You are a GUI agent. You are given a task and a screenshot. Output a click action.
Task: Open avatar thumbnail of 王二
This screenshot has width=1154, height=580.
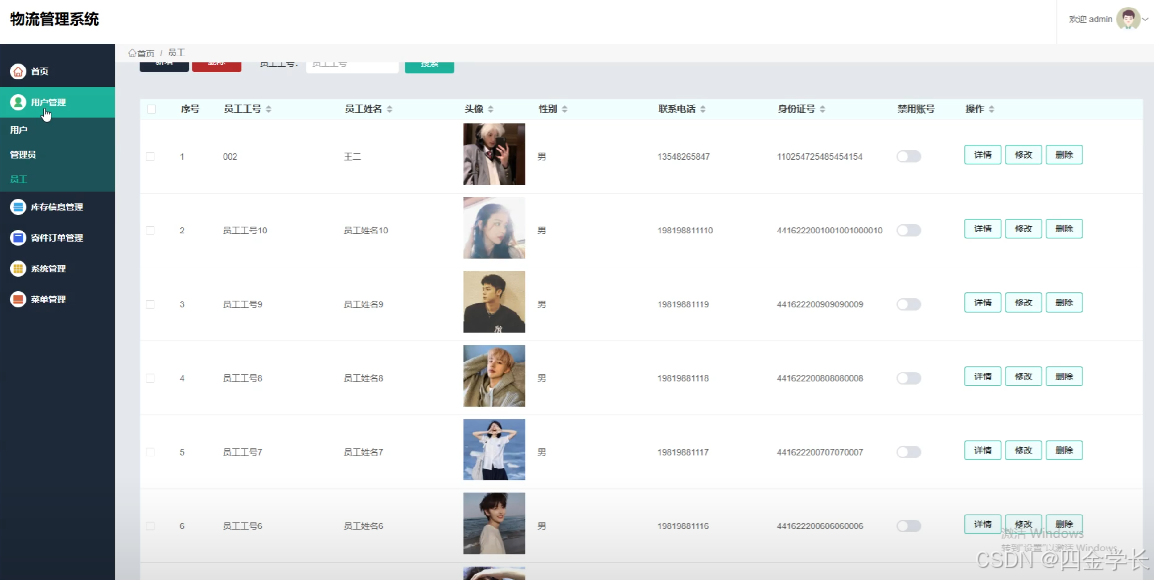point(494,154)
